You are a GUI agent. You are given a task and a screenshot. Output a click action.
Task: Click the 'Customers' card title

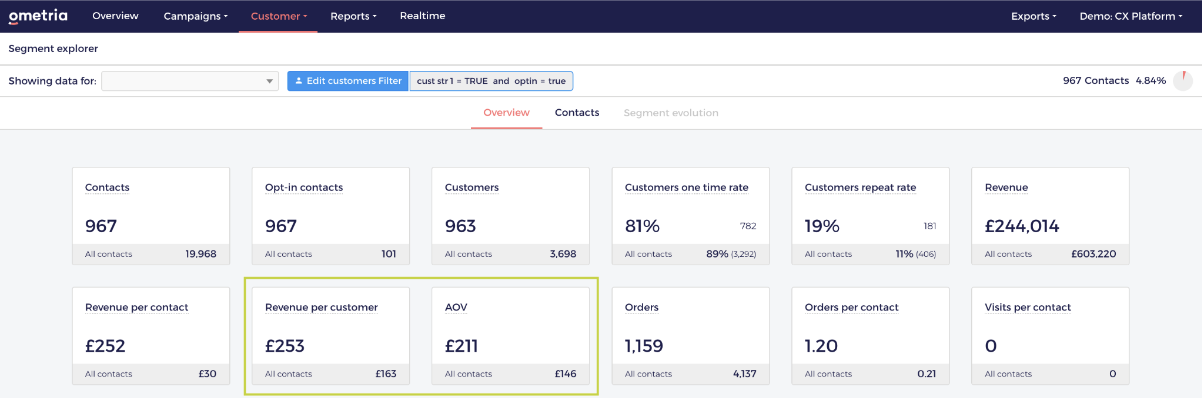(x=472, y=187)
